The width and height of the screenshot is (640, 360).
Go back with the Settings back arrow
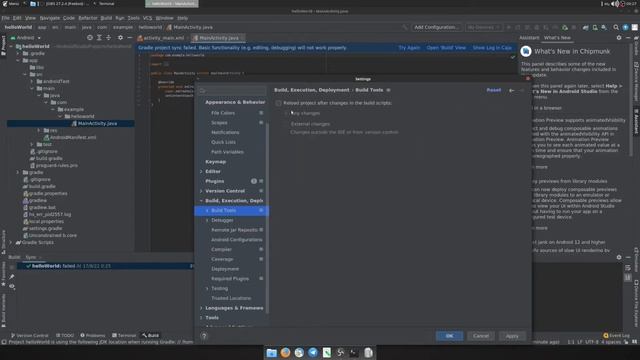pyautogui.click(x=511, y=90)
